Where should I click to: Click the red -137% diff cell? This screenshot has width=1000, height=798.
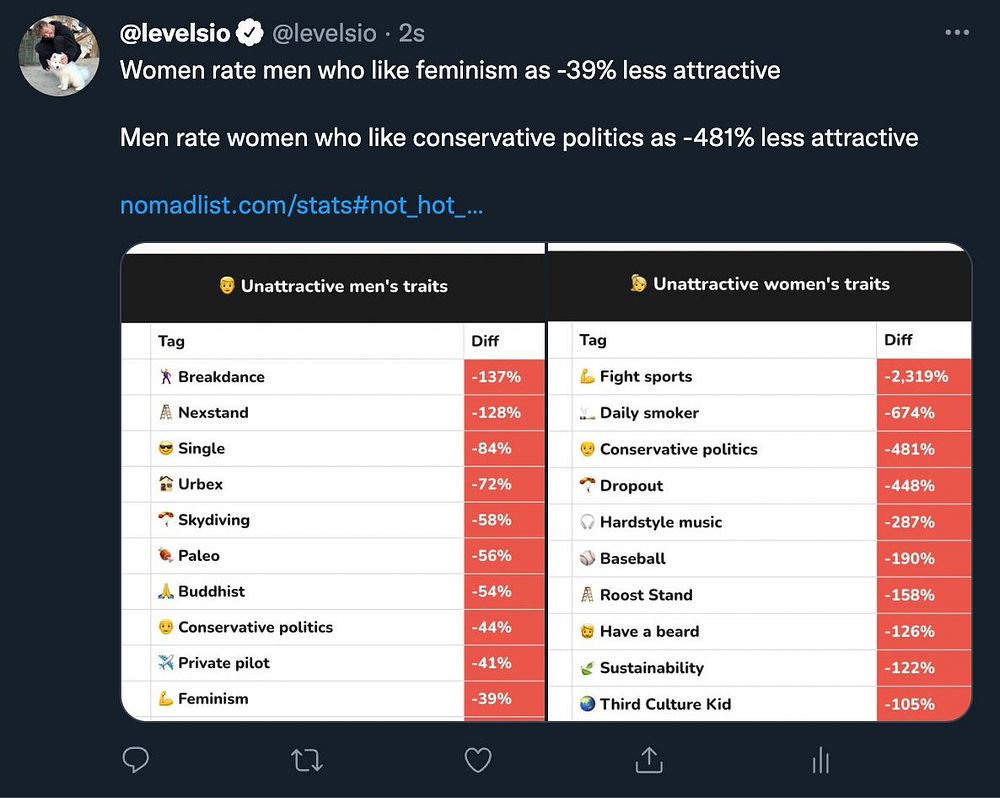coord(496,377)
